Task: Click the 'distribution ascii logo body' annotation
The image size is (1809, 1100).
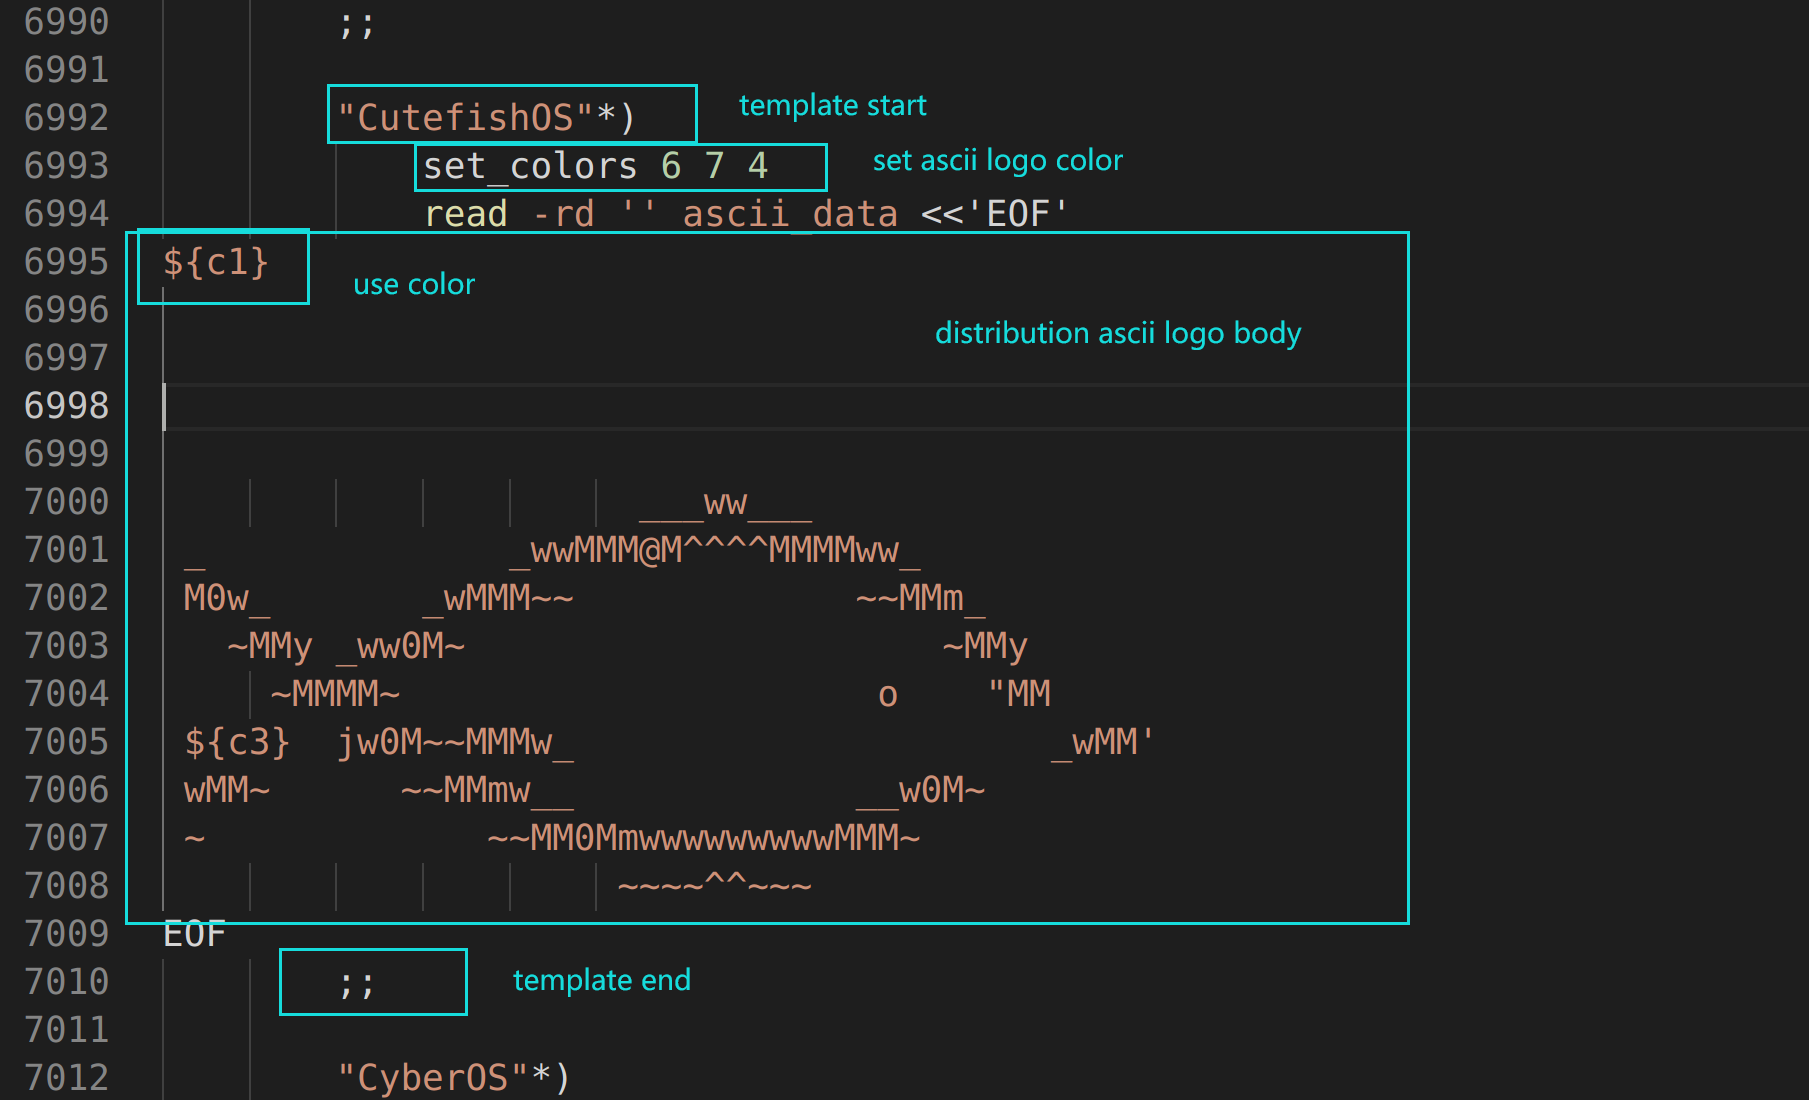Action: [x=1117, y=333]
